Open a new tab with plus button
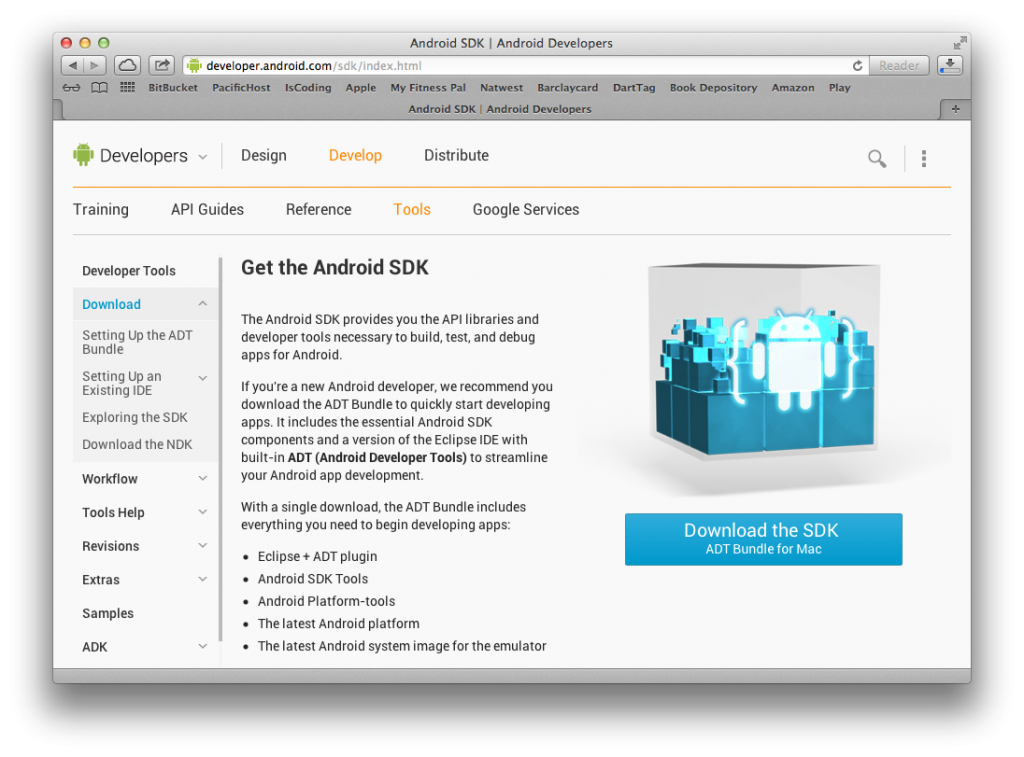 point(955,109)
